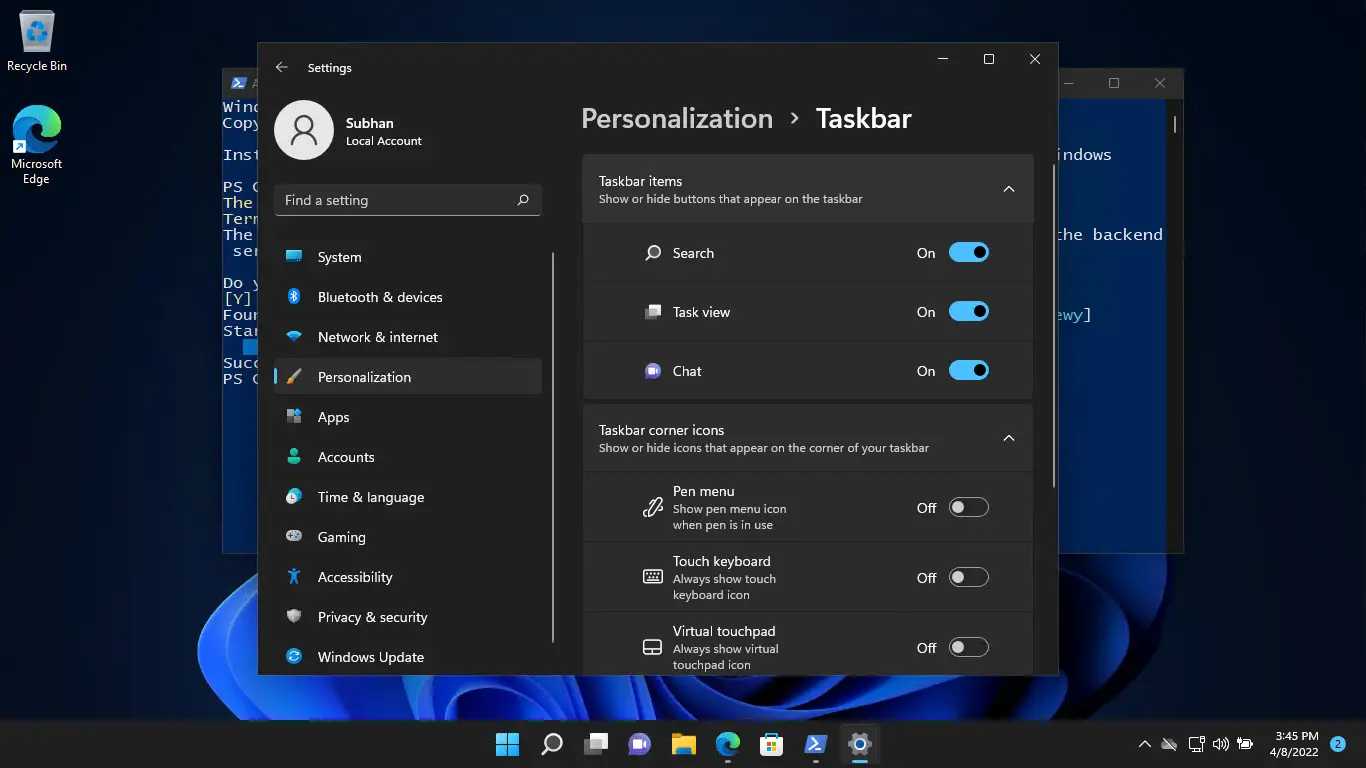This screenshot has width=1366, height=768.
Task: Click the Task view row icon
Action: [653, 312]
